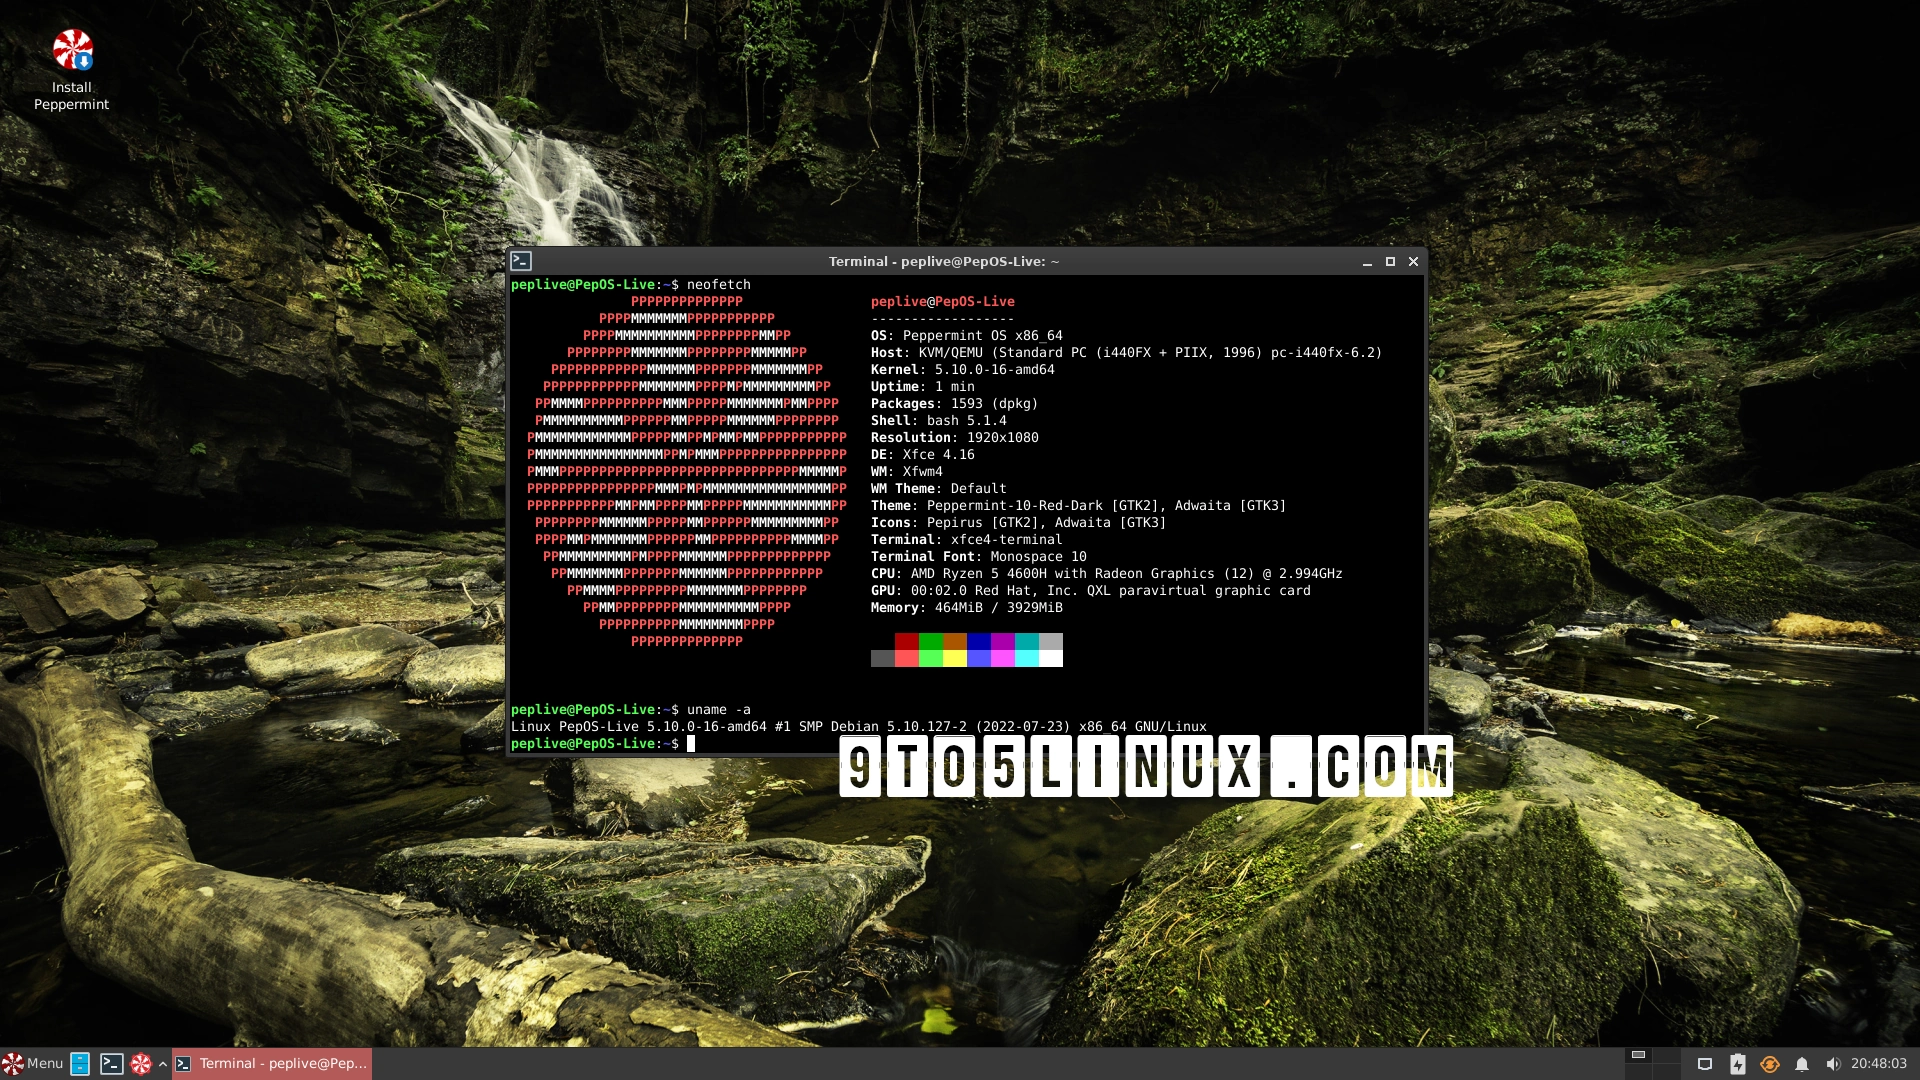The image size is (1920, 1080).
Task: Open the window menu via Terminal's title bar icon
Action: tap(522, 260)
